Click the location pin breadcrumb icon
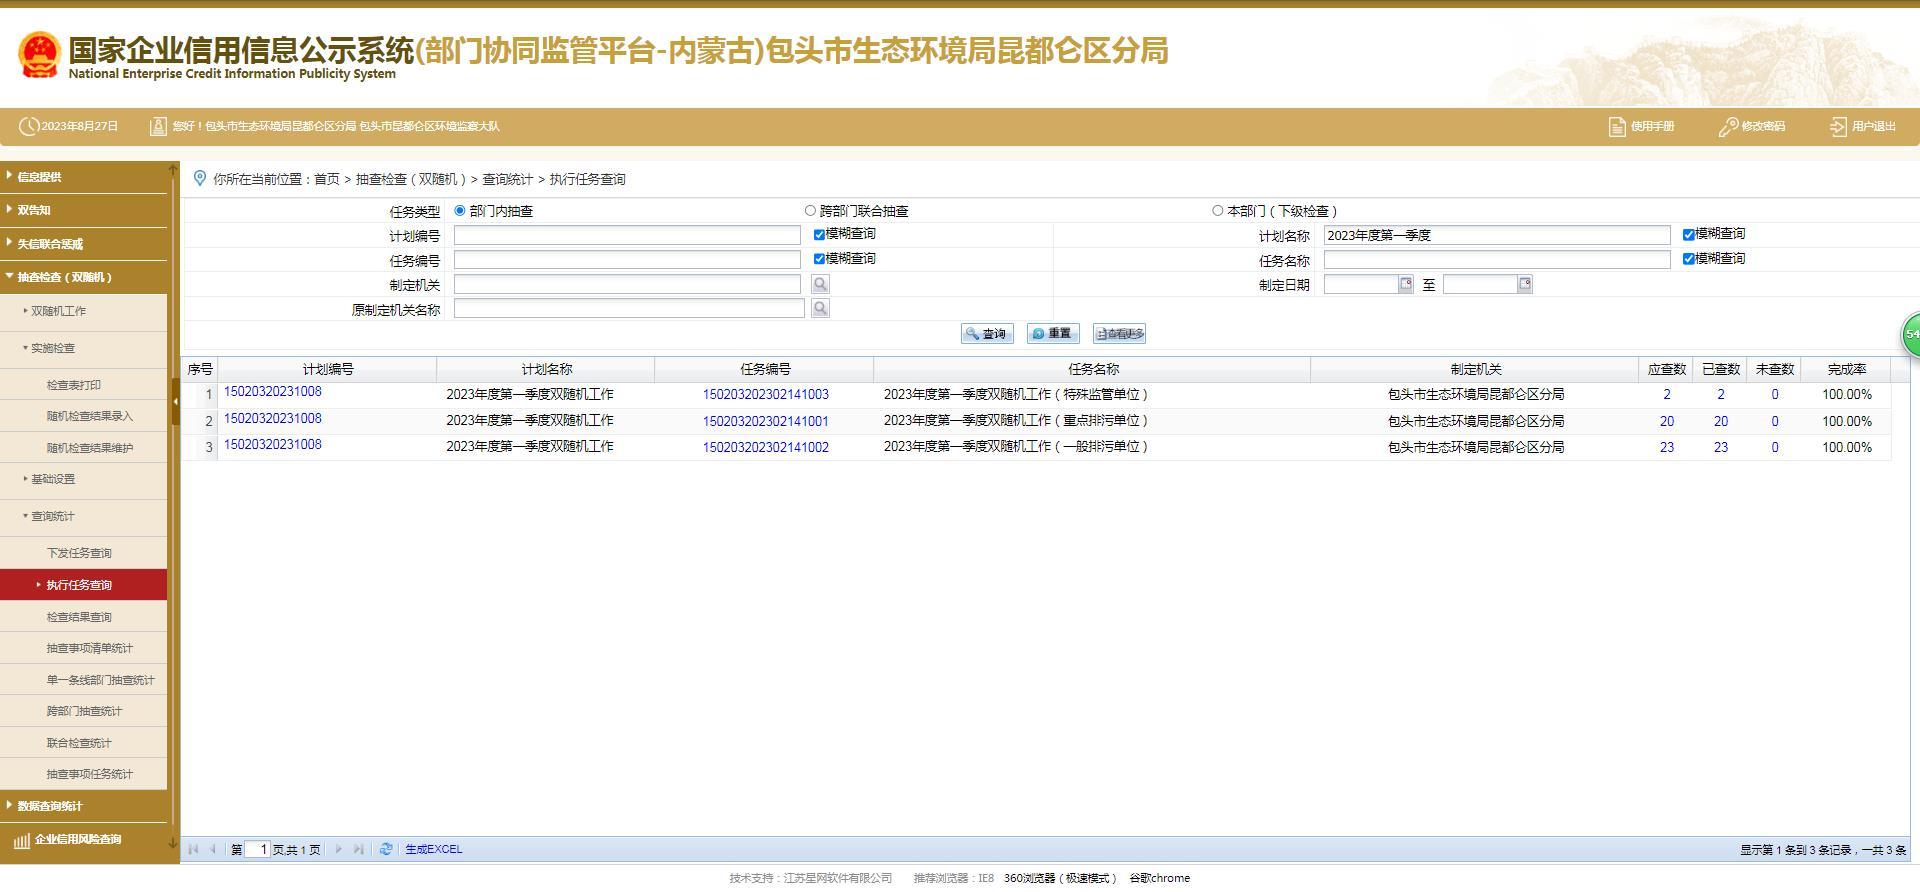The height and width of the screenshot is (892, 1920). [199, 178]
